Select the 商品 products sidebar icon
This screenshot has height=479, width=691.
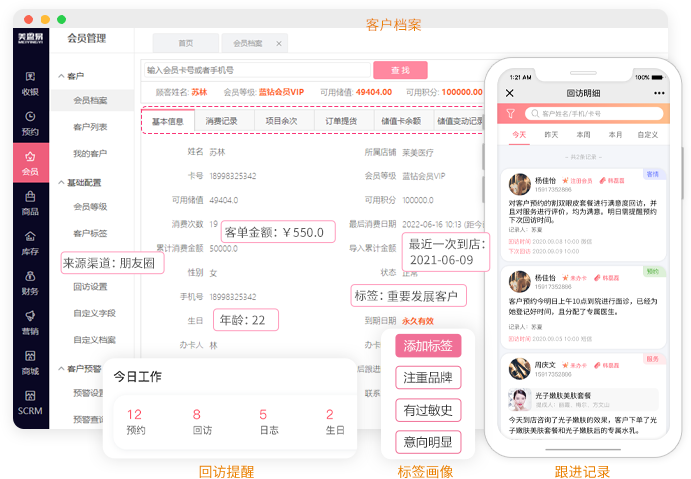(x=30, y=203)
